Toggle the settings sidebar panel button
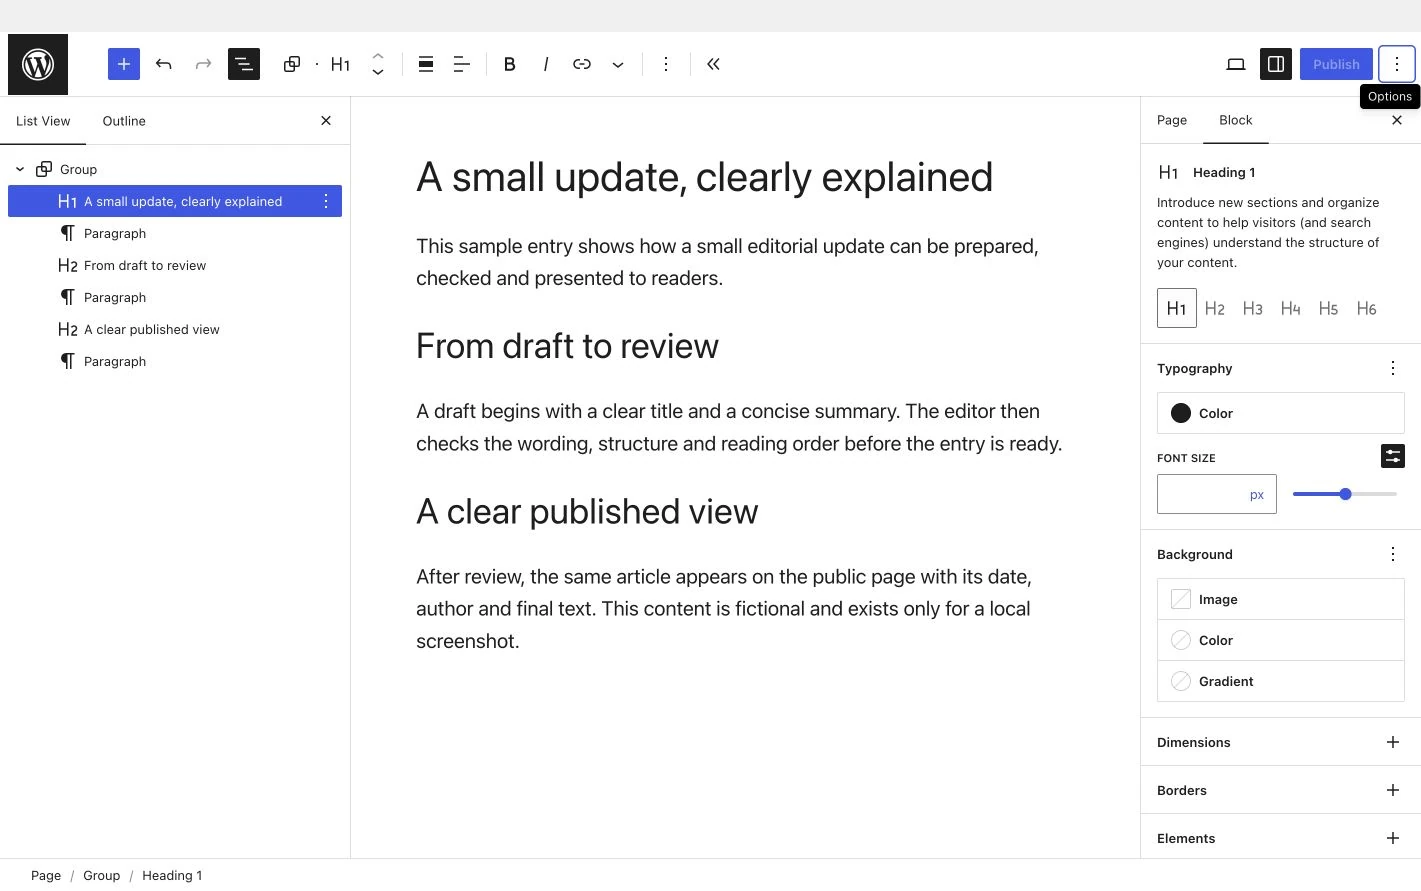 (1276, 64)
